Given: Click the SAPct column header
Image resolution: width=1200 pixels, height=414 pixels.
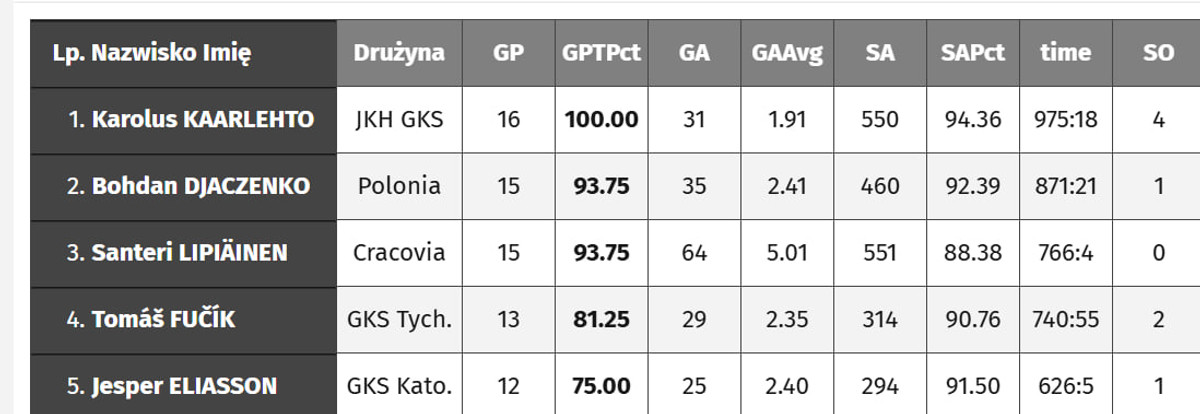Looking at the screenshot, I should 973,53.
